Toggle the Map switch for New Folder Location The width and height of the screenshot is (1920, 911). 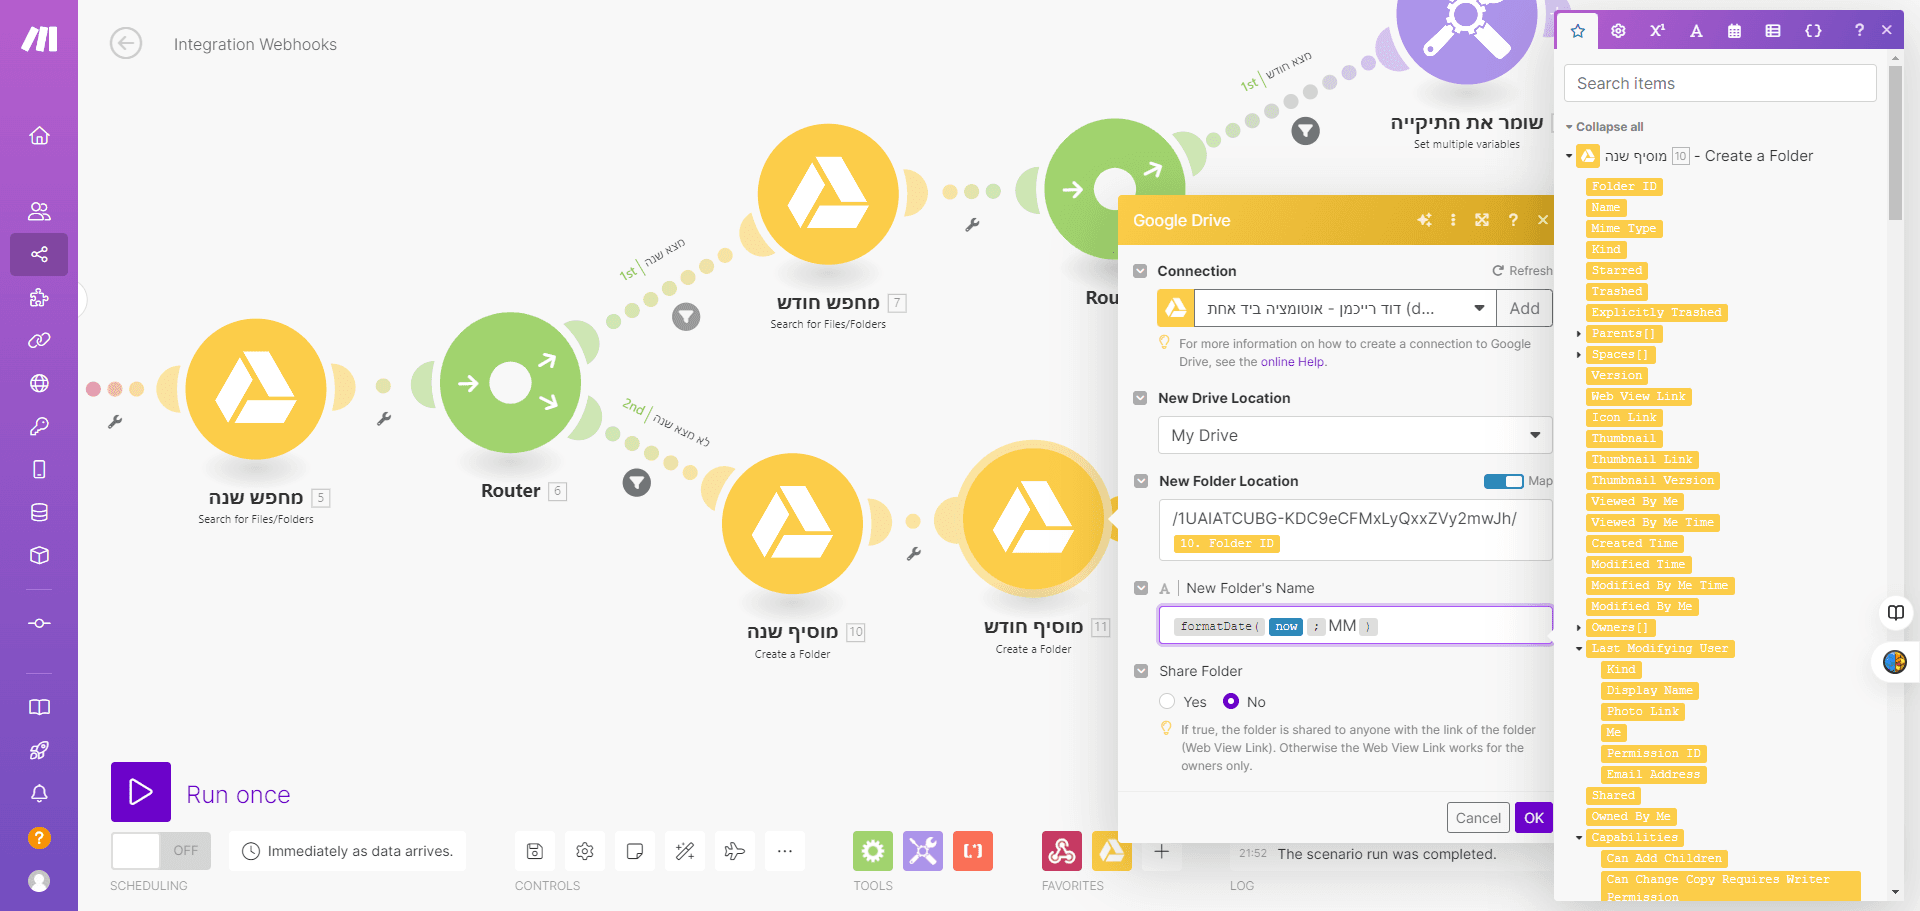click(1503, 481)
